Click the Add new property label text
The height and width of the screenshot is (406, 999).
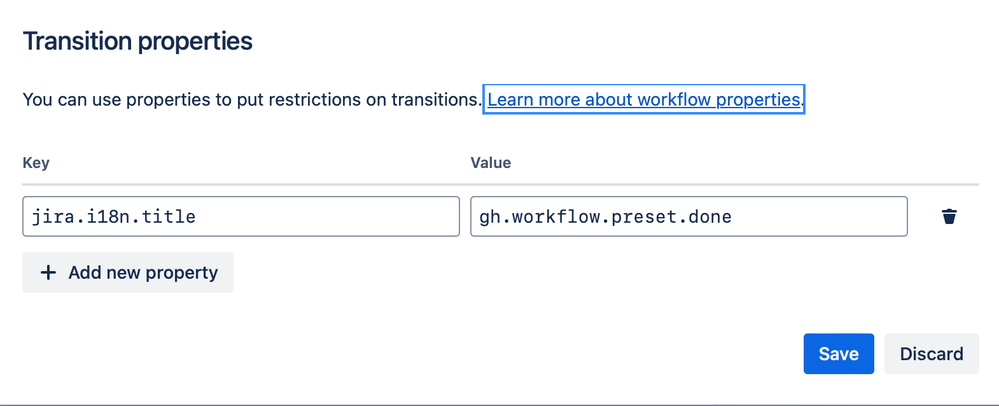click(x=143, y=273)
